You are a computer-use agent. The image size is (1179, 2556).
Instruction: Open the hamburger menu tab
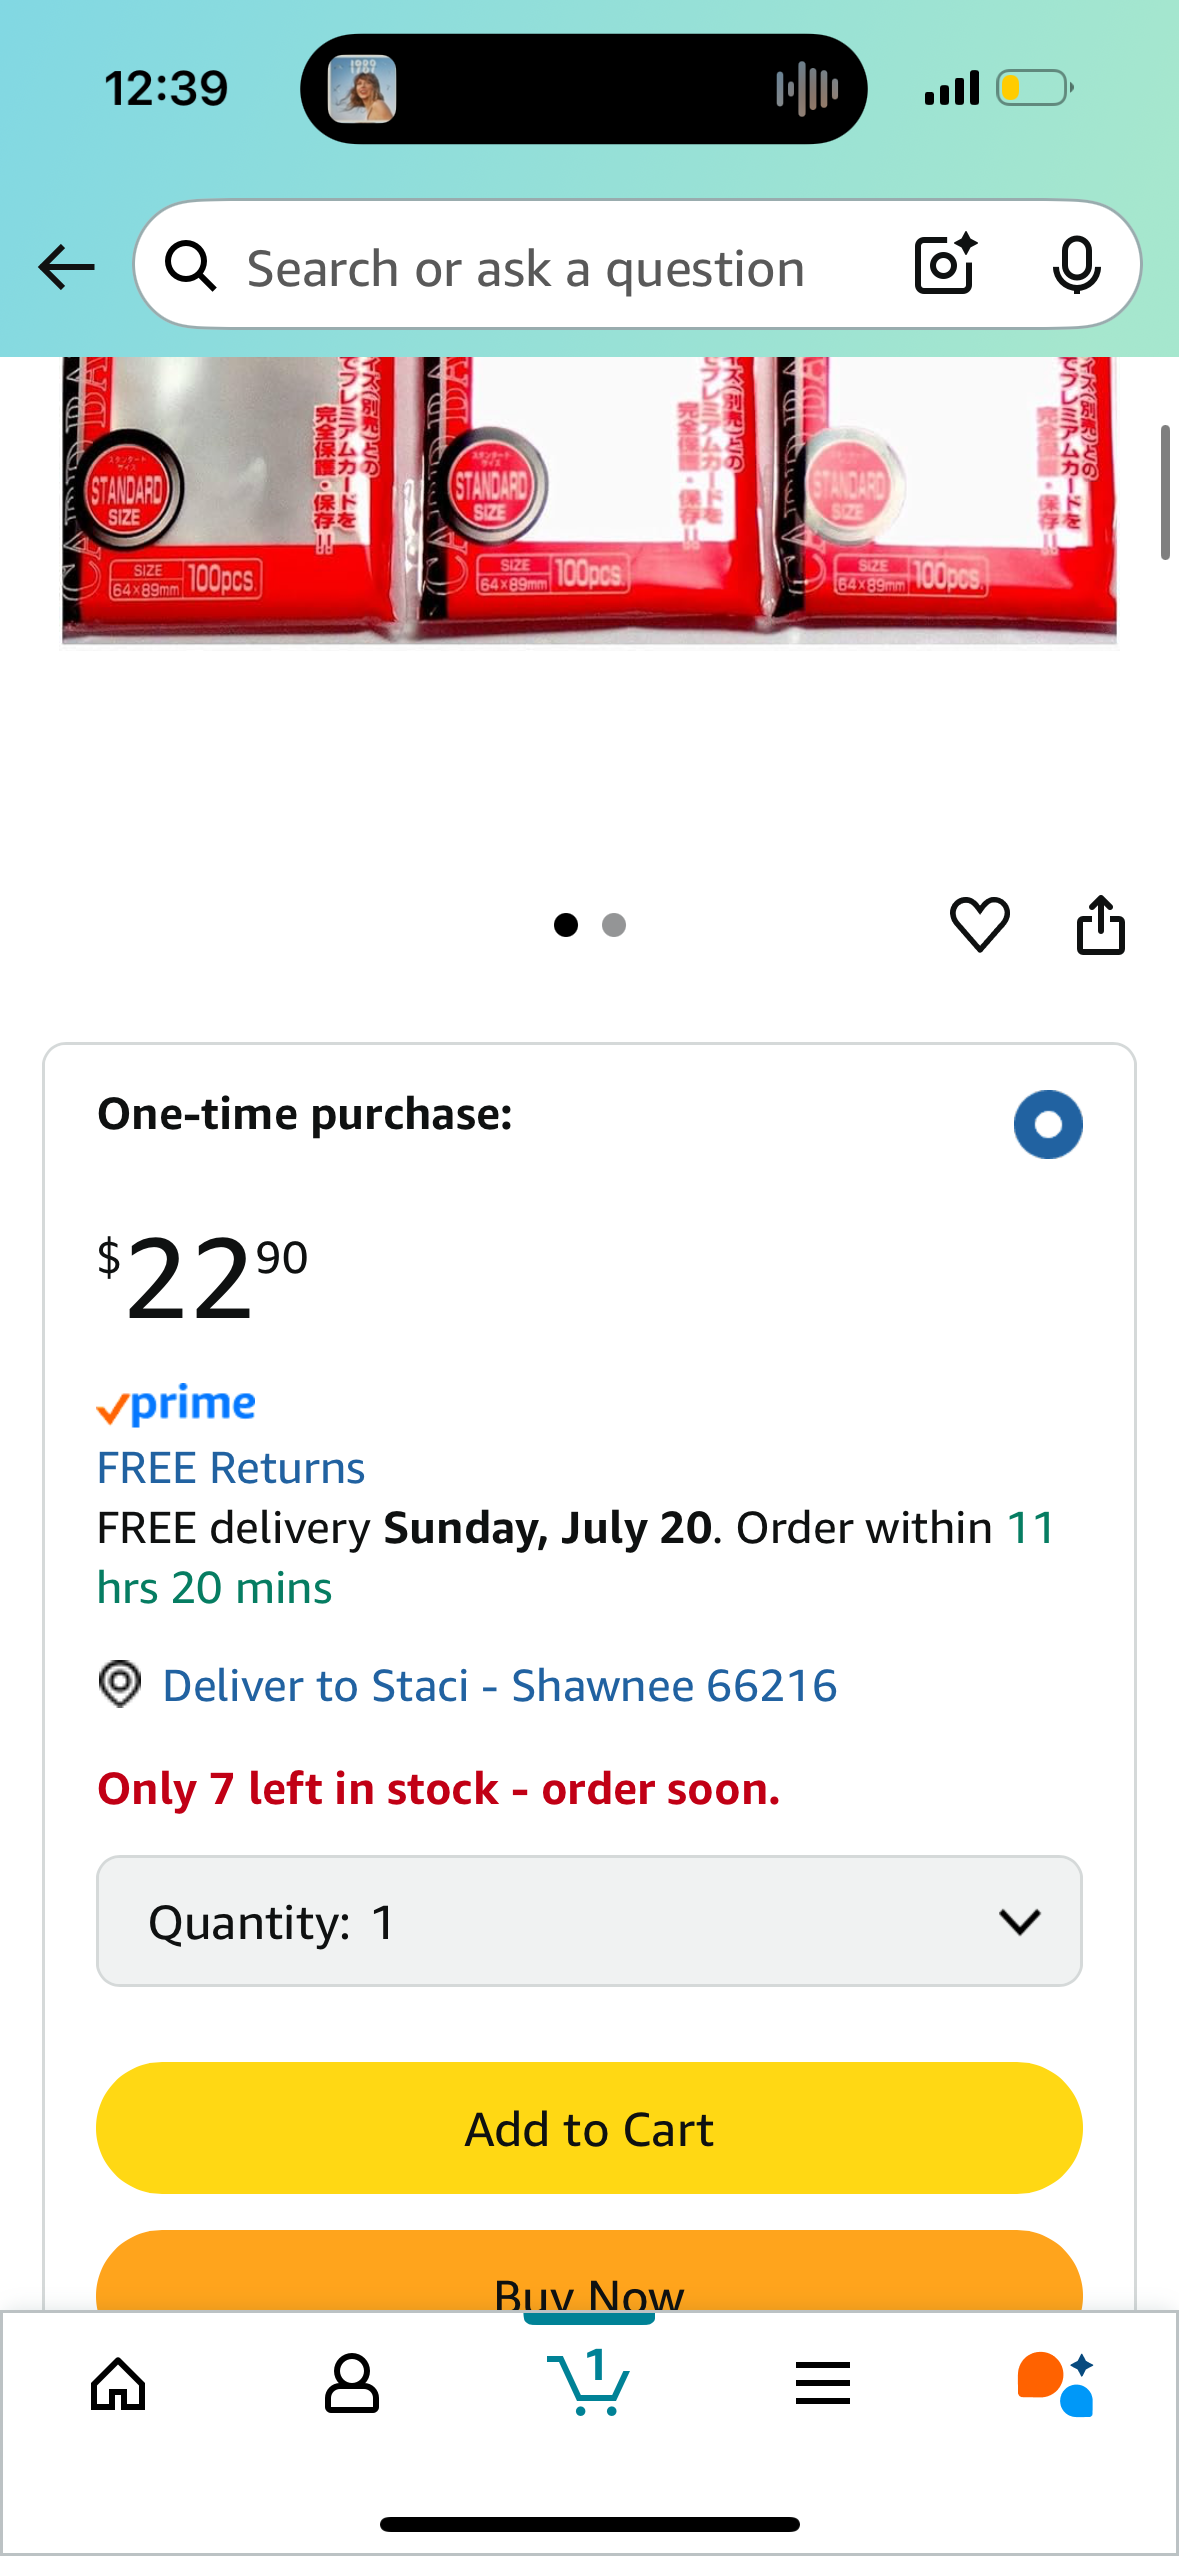pyautogui.click(x=822, y=2384)
